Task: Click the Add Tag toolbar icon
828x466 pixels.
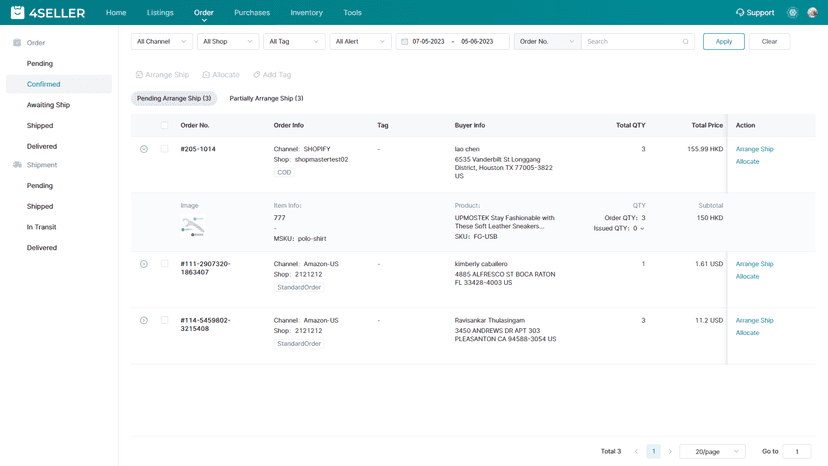Action: click(x=257, y=74)
